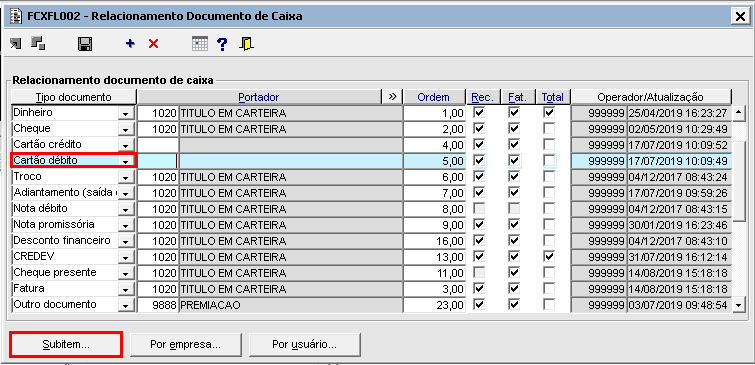Click the double-arrow expand button beside Portador
755x365 pixels.
pyautogui.click(x=392, y=97)
